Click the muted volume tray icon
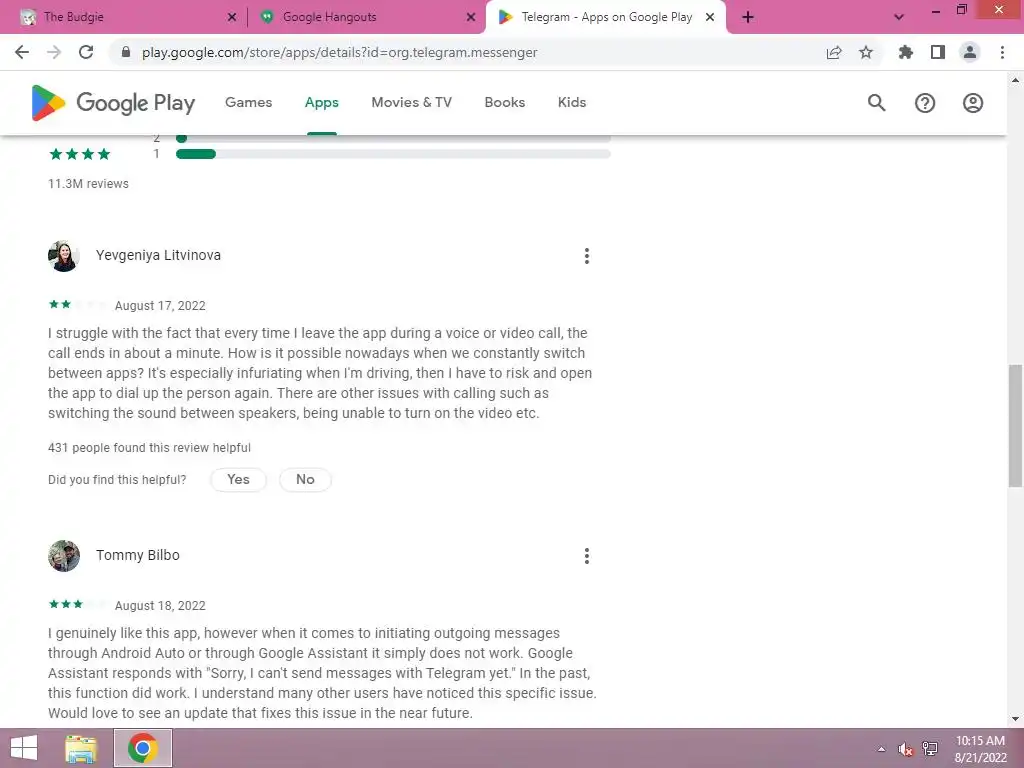The image size is (1024, 768). coord(905,749)
